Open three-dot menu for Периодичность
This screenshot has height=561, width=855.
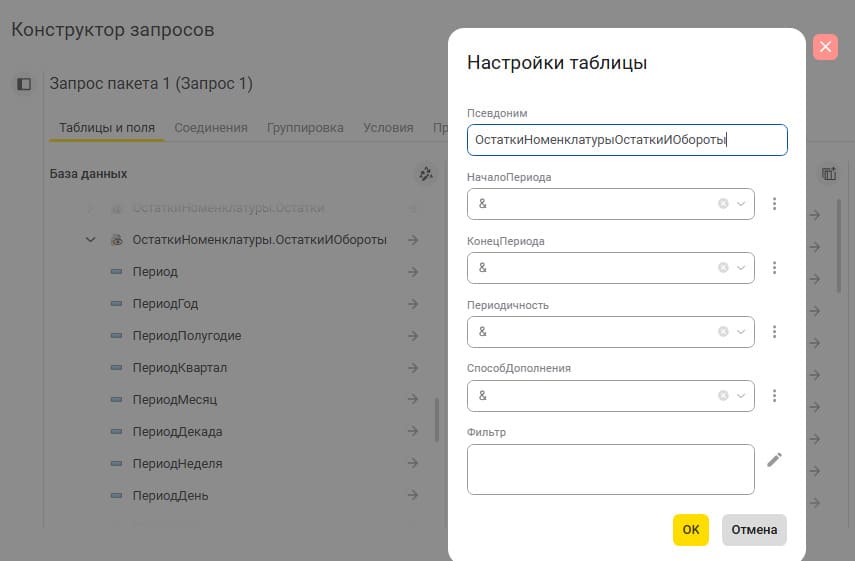pyautogui.click(x=774, y=332)
